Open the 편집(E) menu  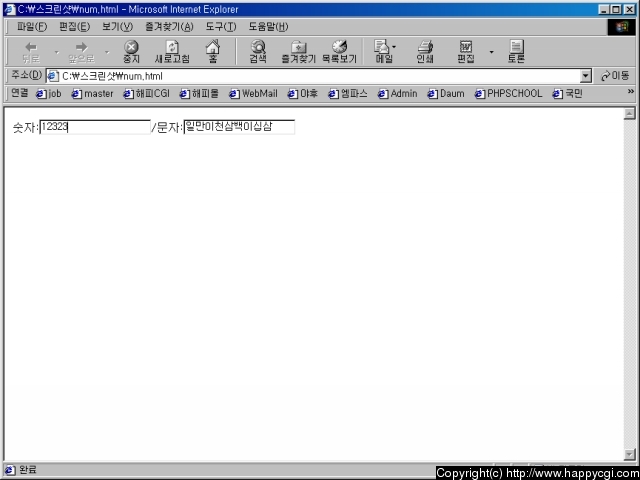[x=74, y=27]
